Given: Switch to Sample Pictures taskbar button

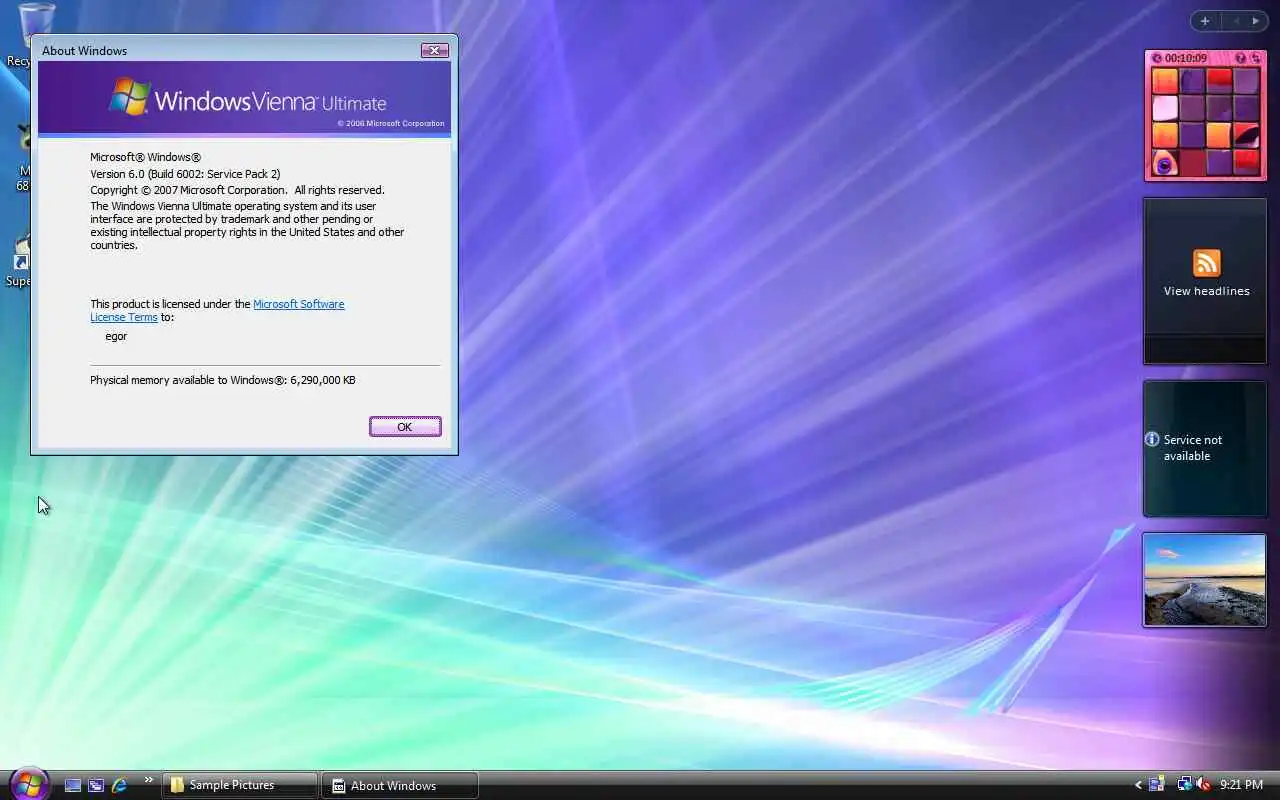Looking at the screenshot, I should 240,785.
